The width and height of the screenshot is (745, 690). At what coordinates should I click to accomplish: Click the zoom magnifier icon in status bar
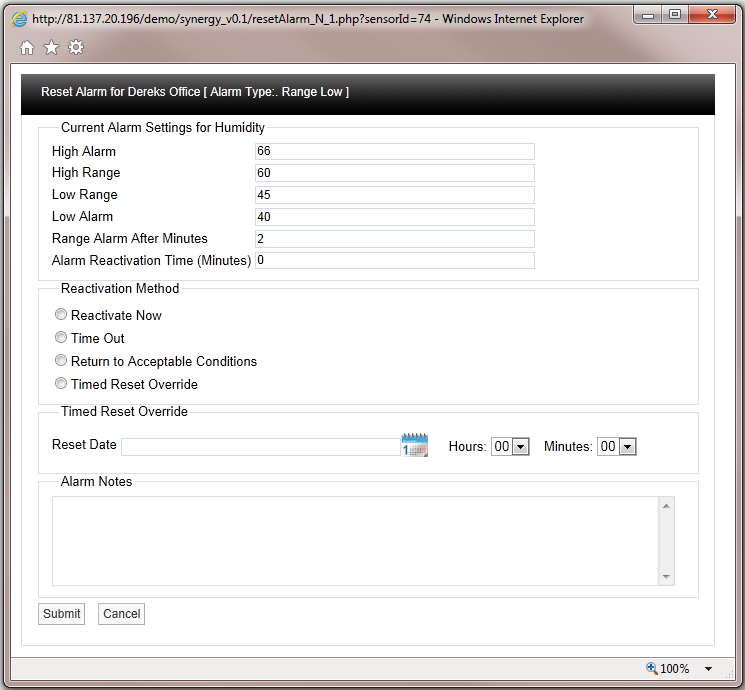pyautogui.click(x=652, y=668)
